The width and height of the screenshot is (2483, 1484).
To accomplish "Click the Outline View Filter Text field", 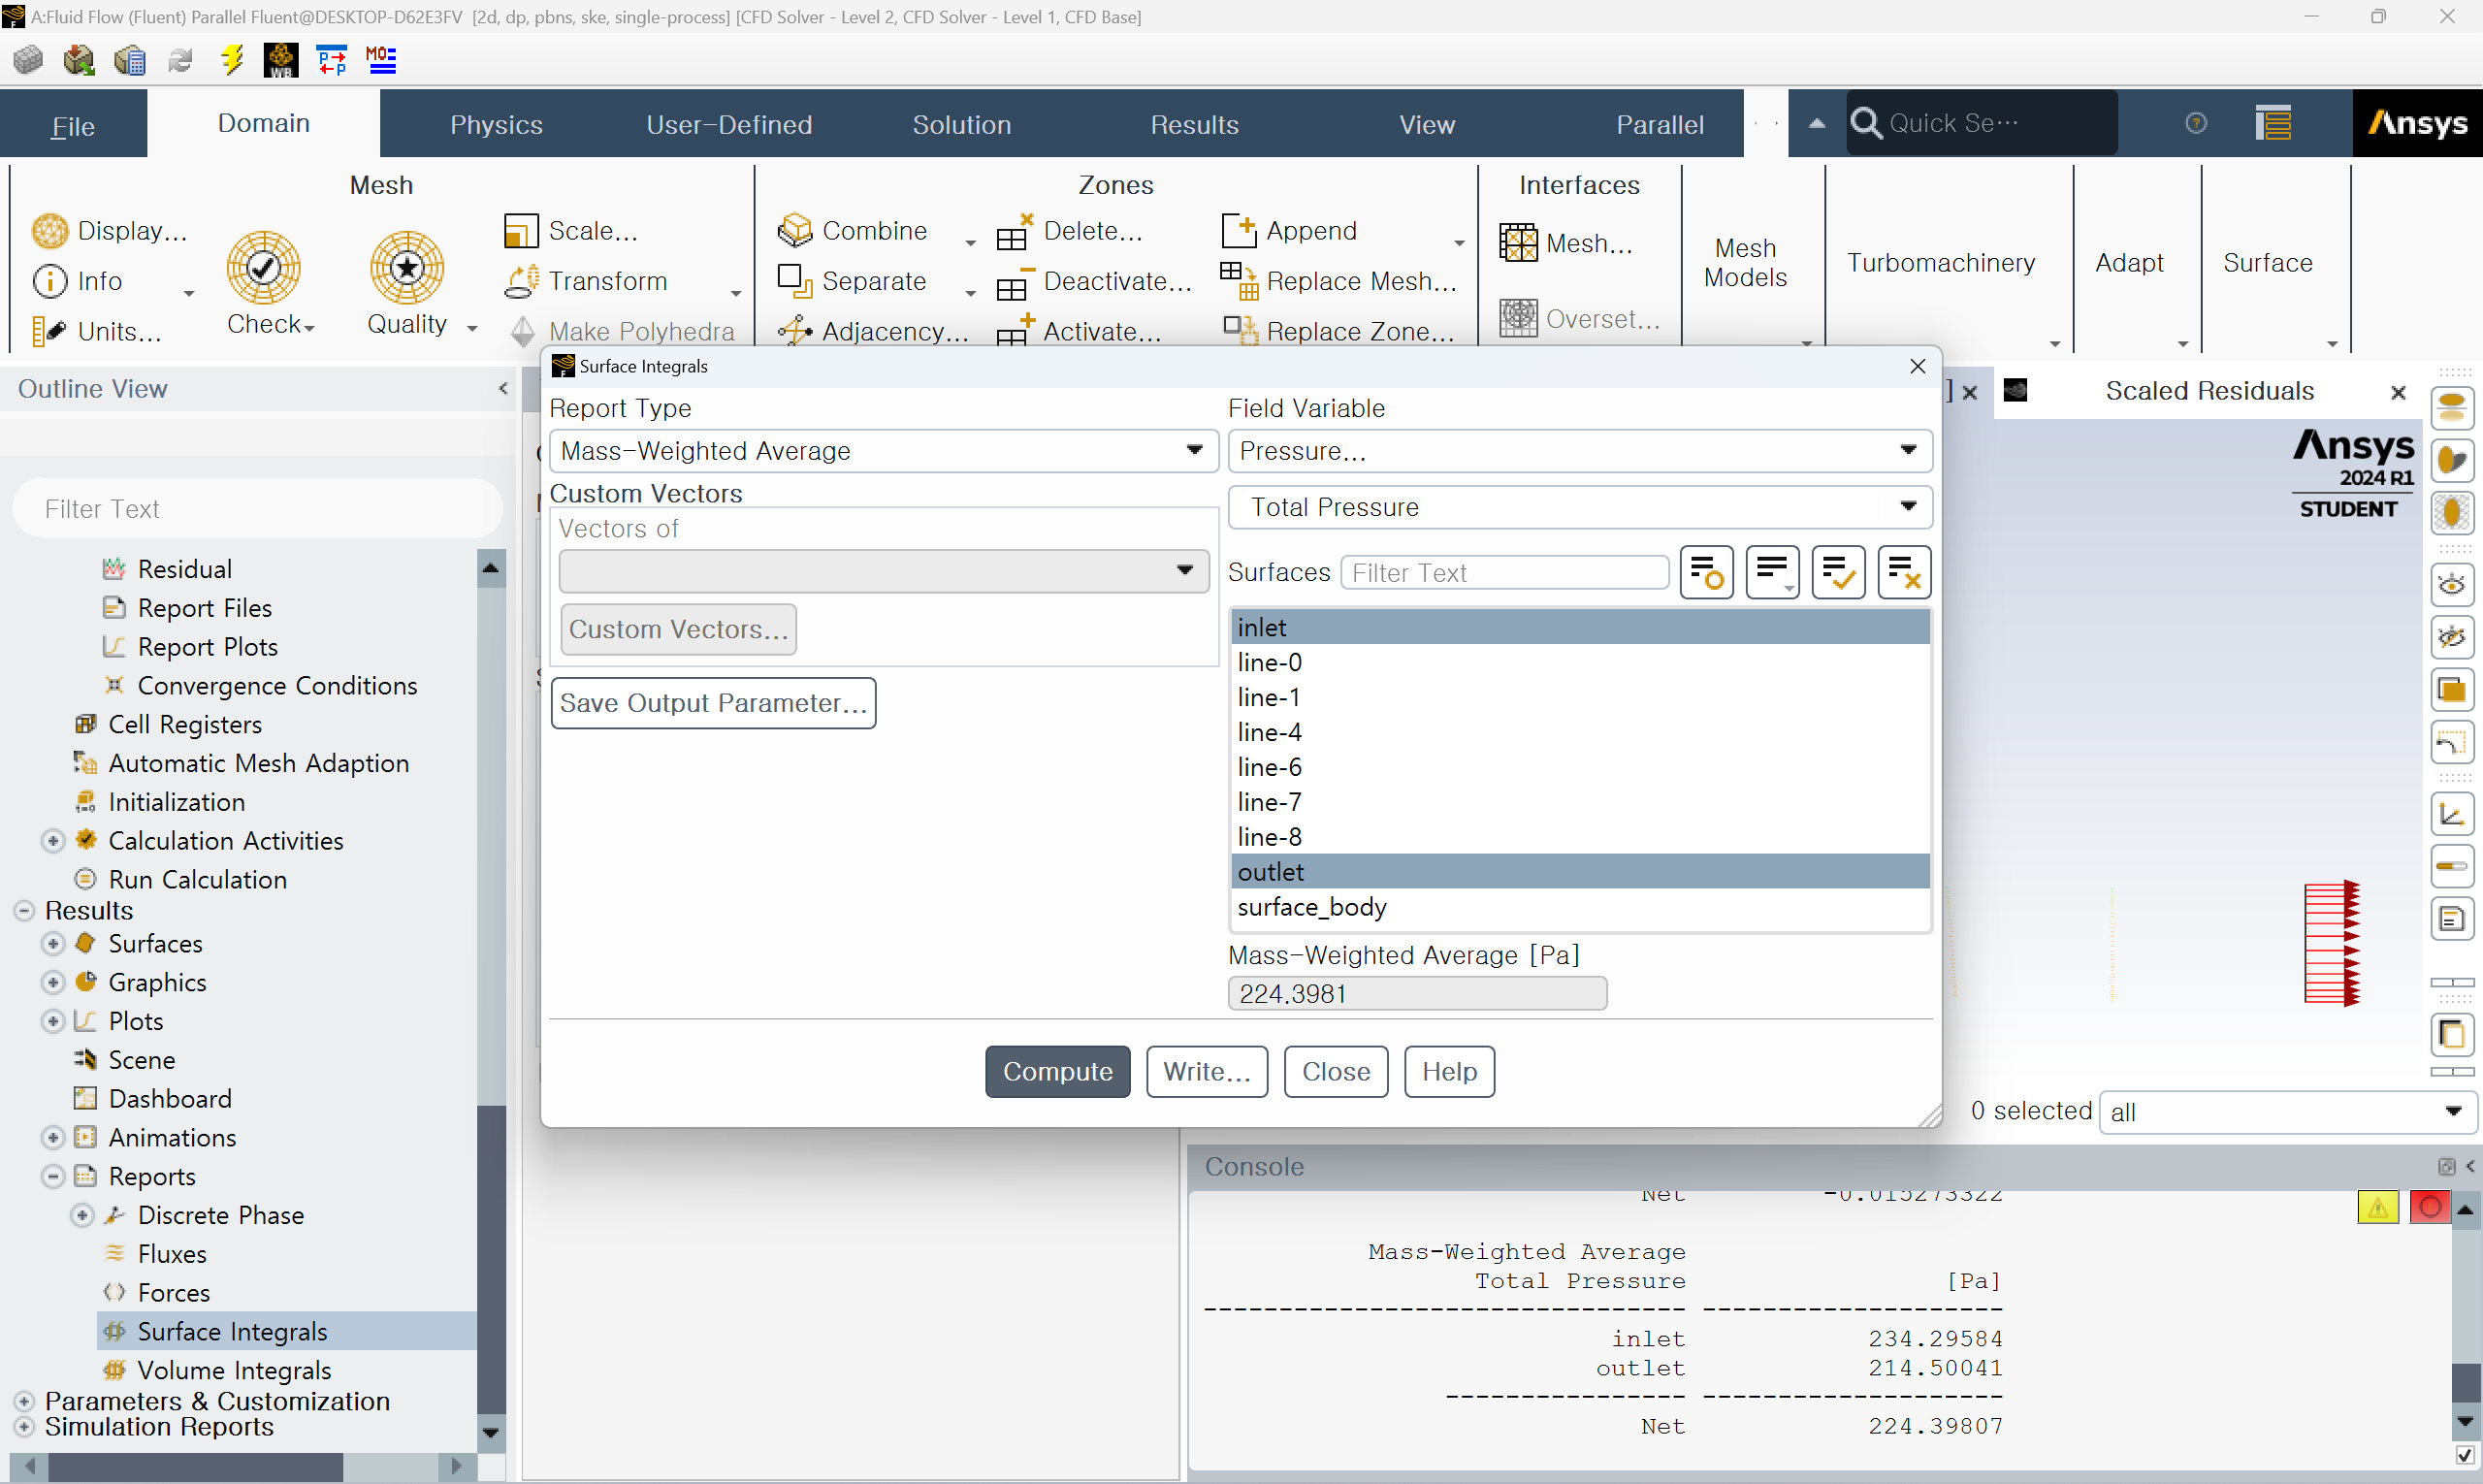I will pyautogui.click(x=258, y=509).
